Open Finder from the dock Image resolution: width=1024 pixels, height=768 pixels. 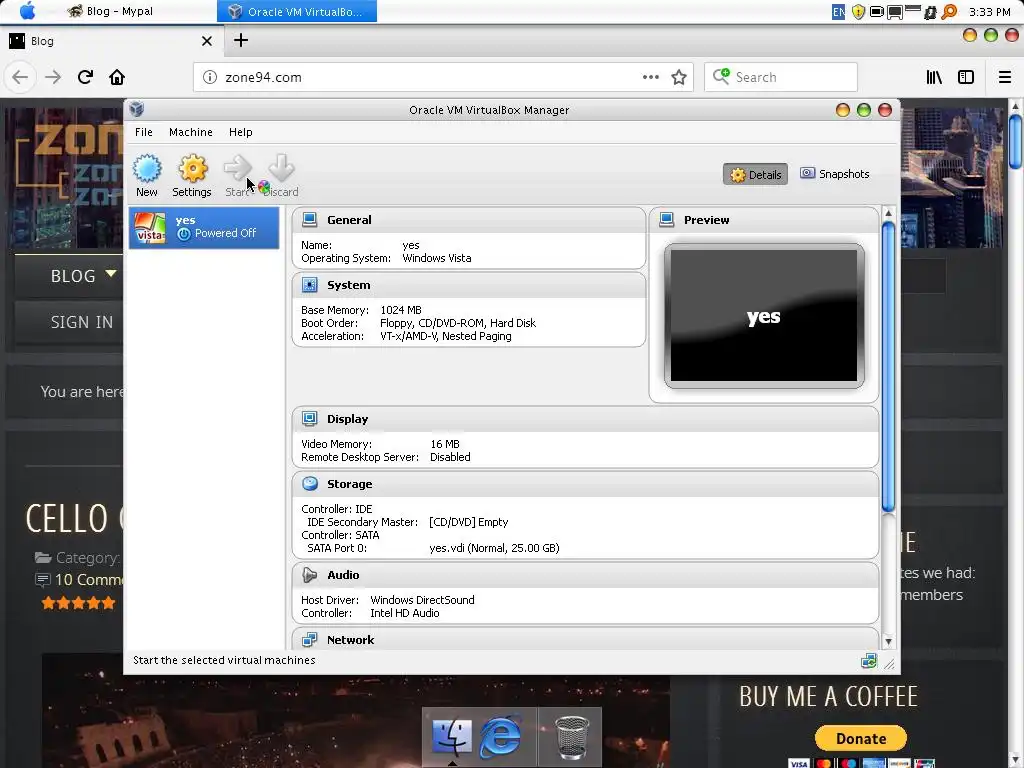coord(451,737)
